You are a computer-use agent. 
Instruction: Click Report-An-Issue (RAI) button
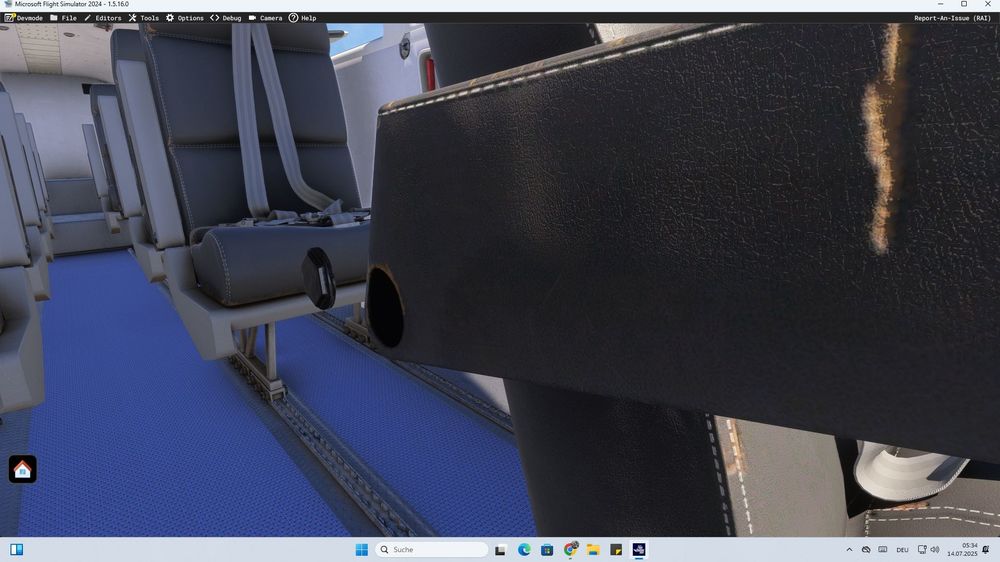tap(952, 18)
